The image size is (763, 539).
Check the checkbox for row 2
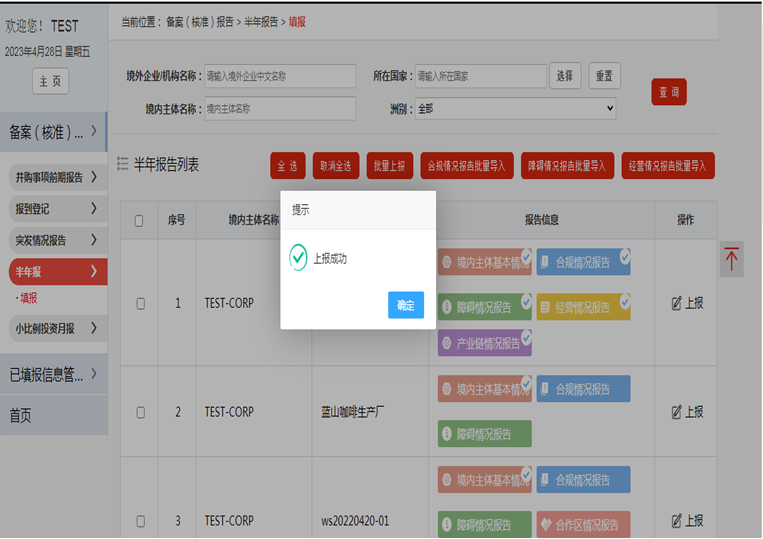pyautogui.click(x=140, y=412)
